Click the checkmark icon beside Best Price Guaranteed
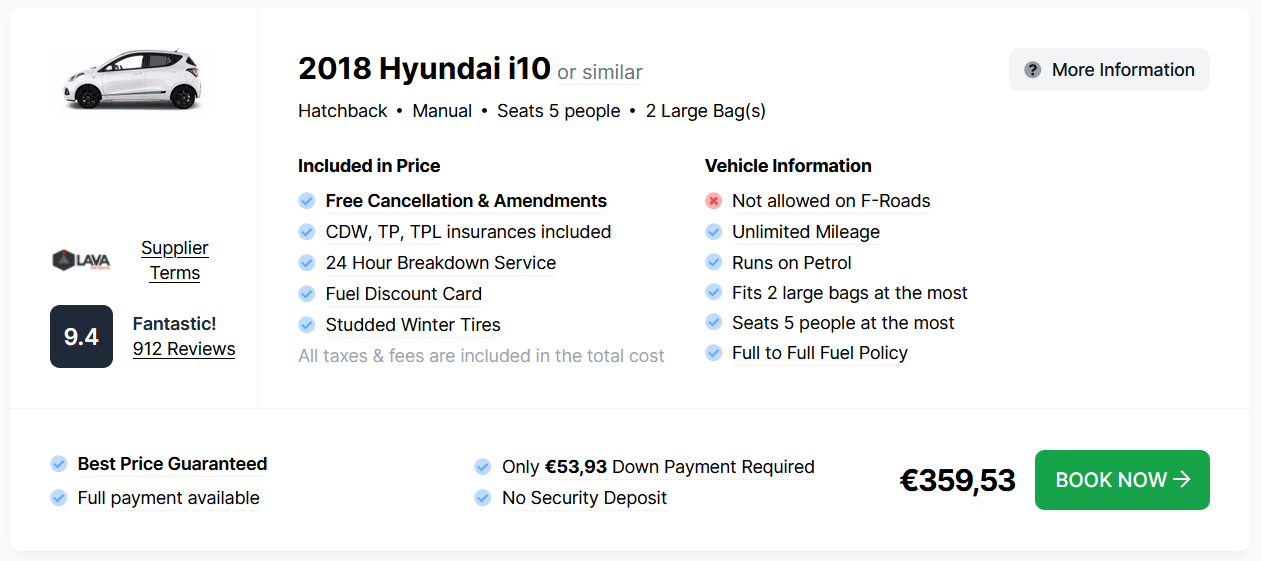 coord(59,464)
